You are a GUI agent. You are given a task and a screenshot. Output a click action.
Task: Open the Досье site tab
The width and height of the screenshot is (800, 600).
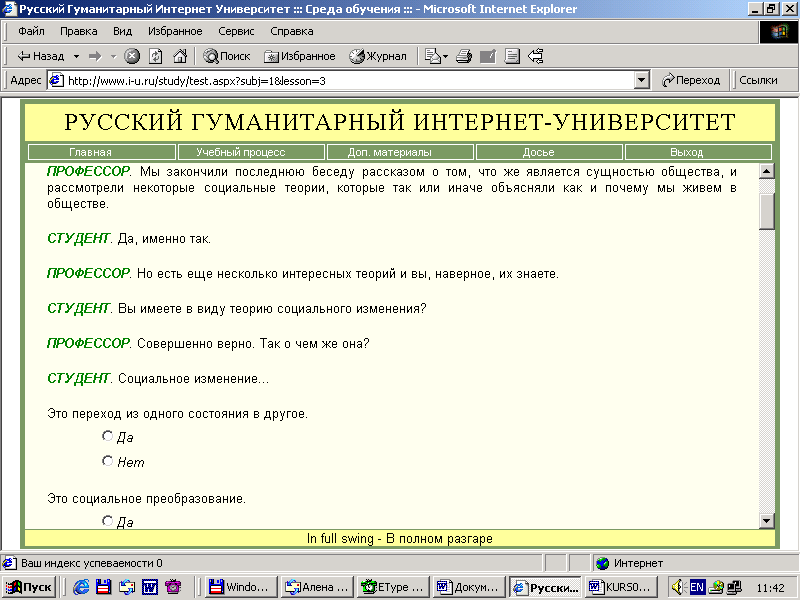click(549, 152)
